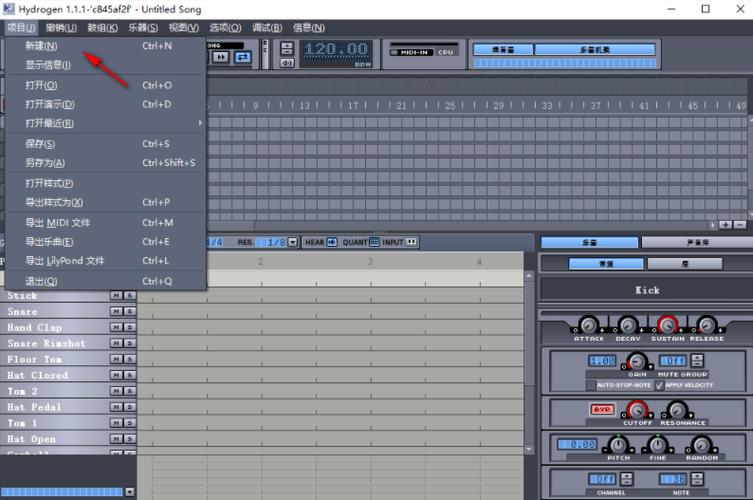The height and width of the screenshot is (500, 753).
Task: Toggle the metronome icon below BPM stepper
Action: click(x=287, y=63)
